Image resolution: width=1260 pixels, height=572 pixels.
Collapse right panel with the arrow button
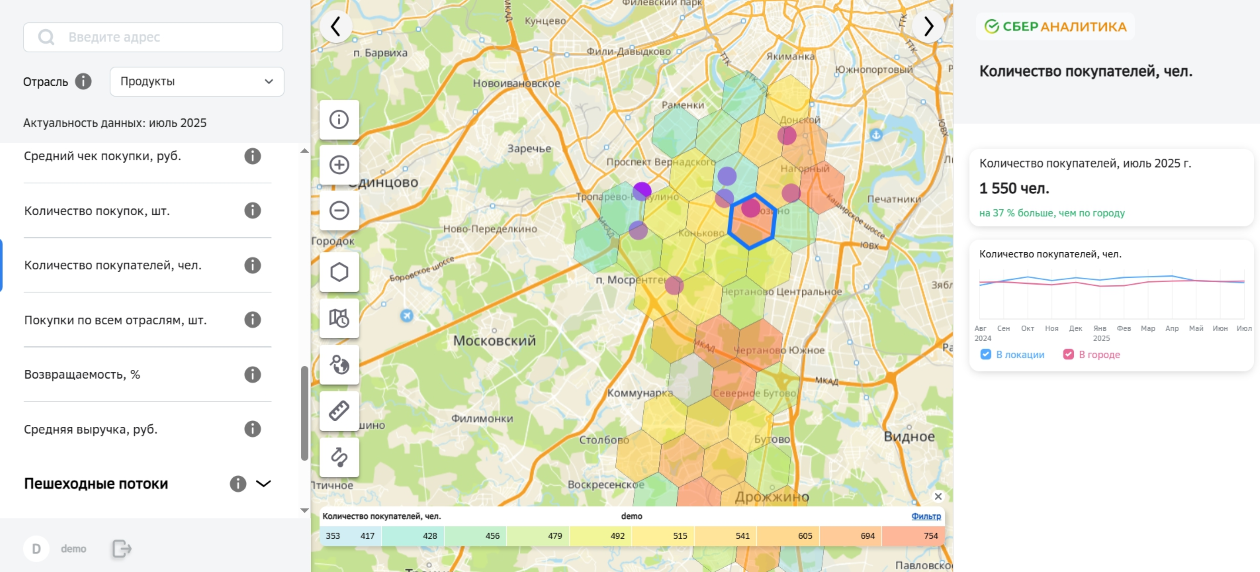click(928, 27)
